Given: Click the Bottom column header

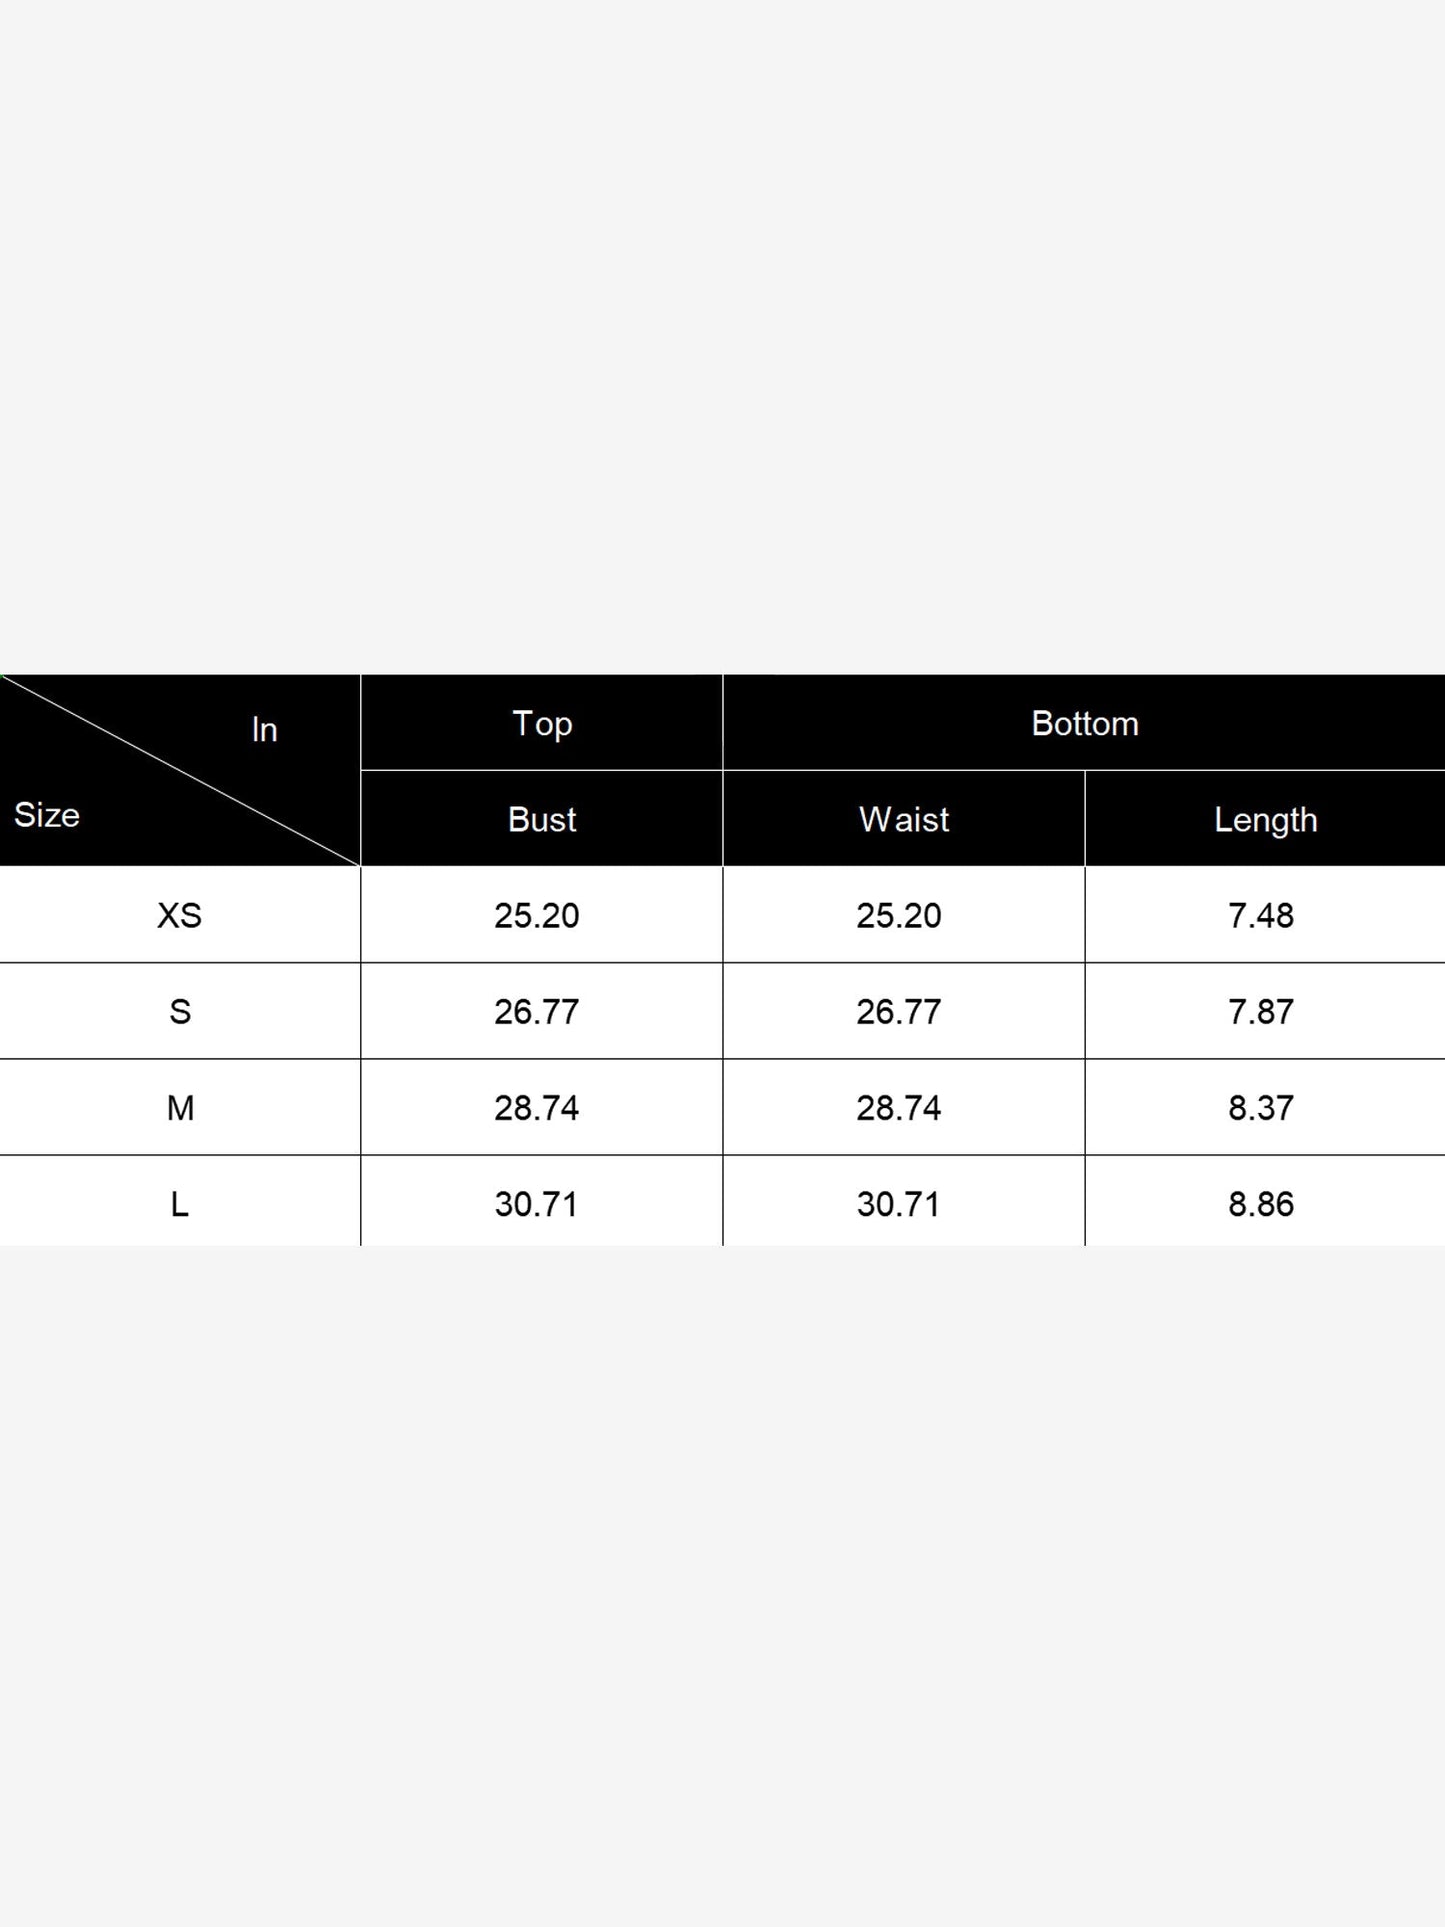Looking at the screenshot, I should [x=1085, y=723].
